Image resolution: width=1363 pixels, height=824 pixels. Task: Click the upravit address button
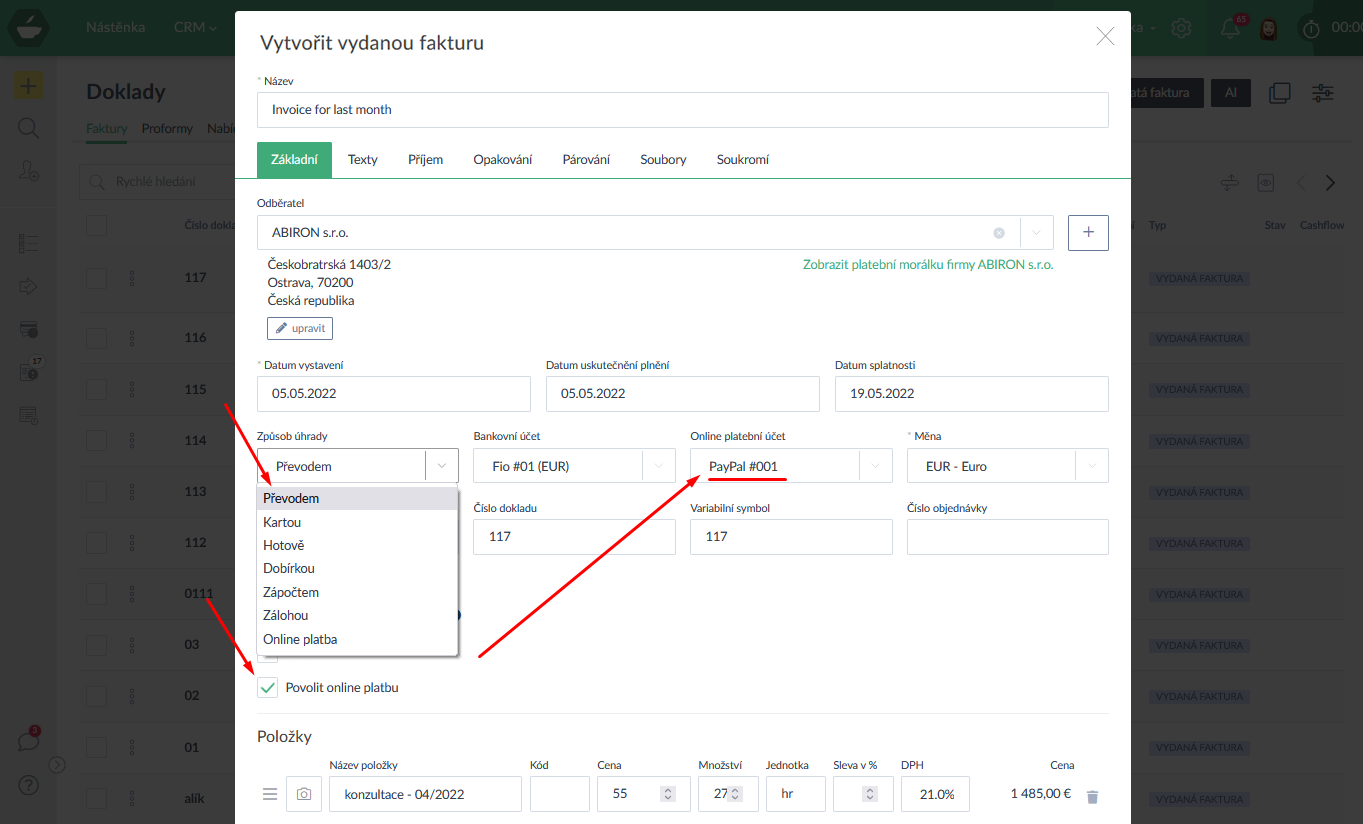click(300, 328)
